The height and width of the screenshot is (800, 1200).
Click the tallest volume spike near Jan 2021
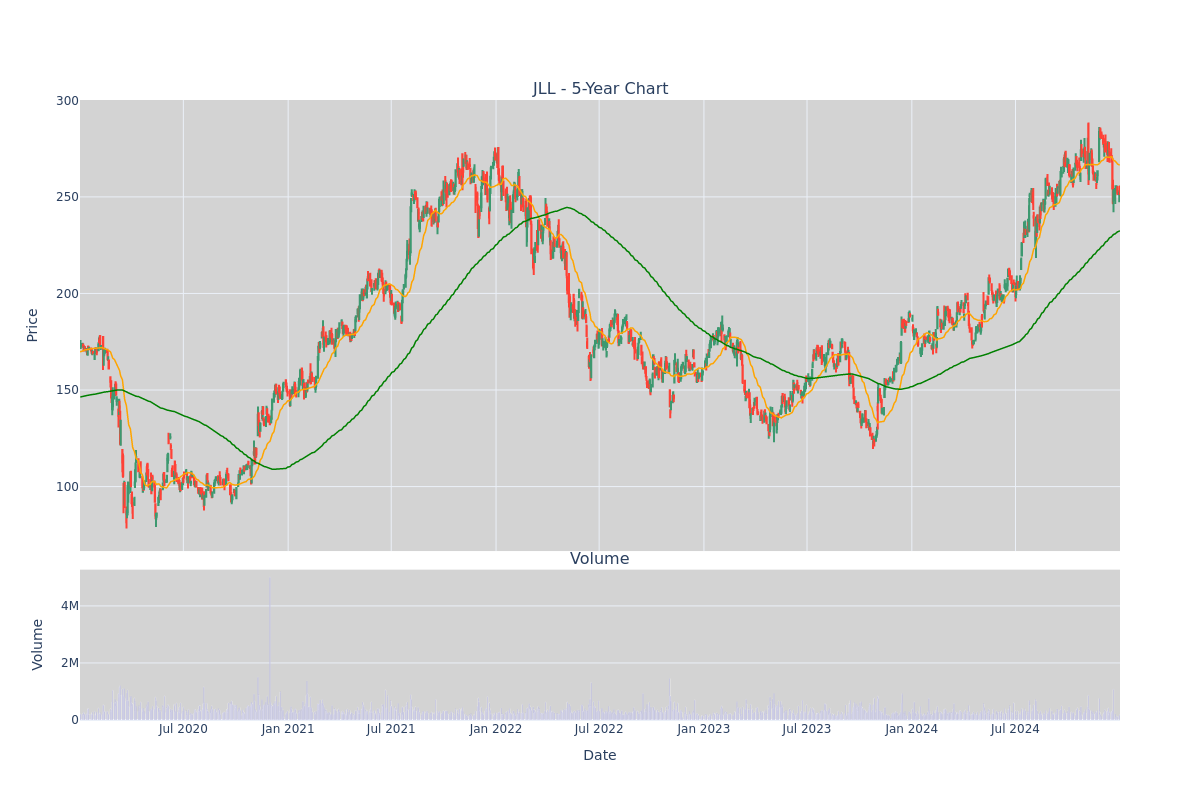(x=269, y=648)
